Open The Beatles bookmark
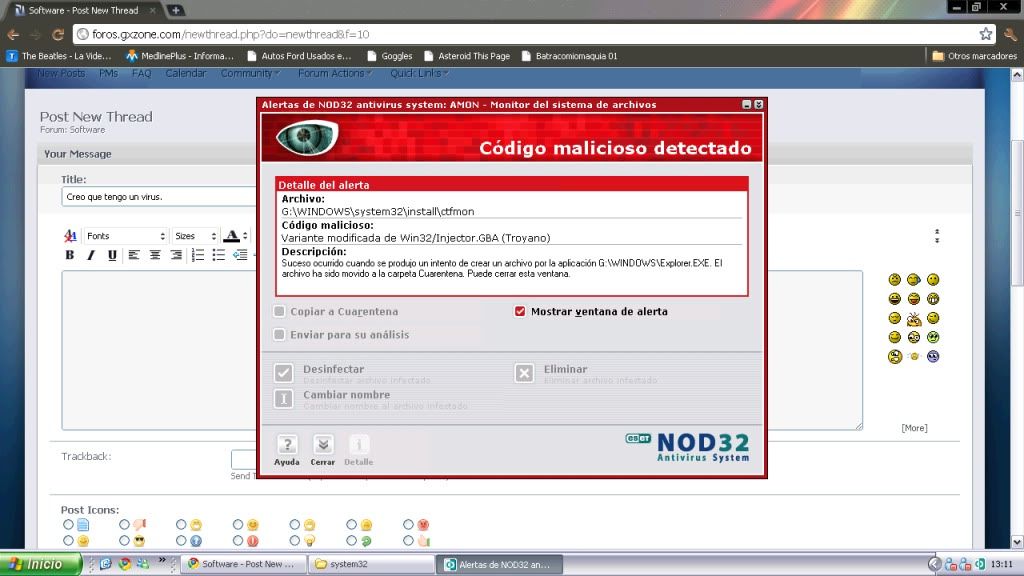 coord(59,56)
